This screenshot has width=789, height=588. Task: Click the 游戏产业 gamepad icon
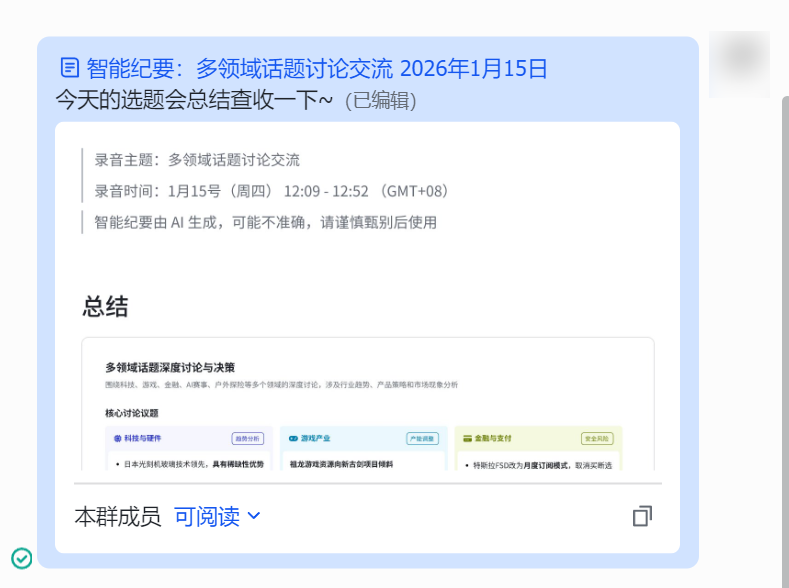(293, 439)
